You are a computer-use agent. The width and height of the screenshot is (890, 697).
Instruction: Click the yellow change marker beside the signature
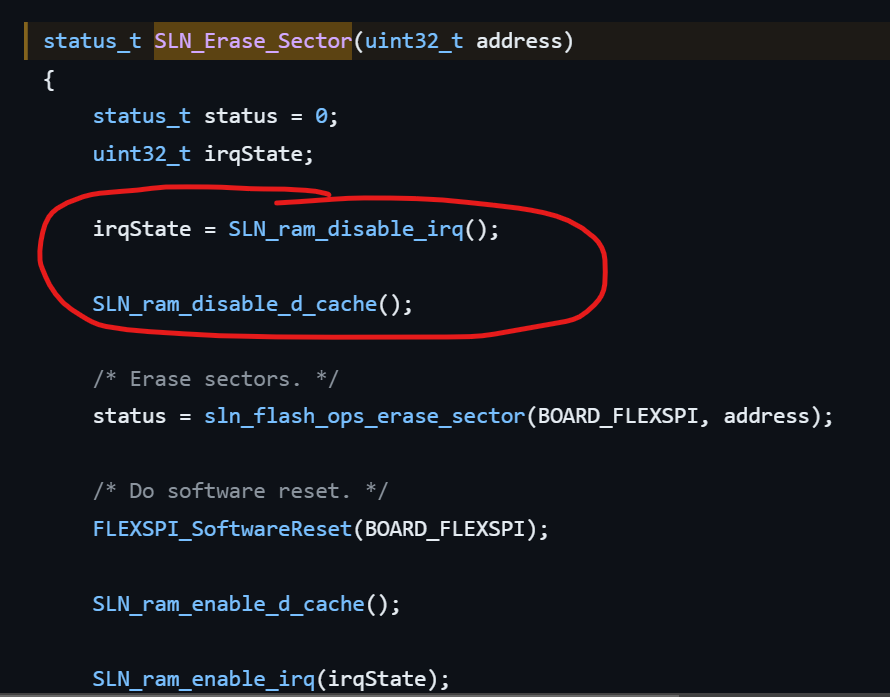[x=29, y=41]
